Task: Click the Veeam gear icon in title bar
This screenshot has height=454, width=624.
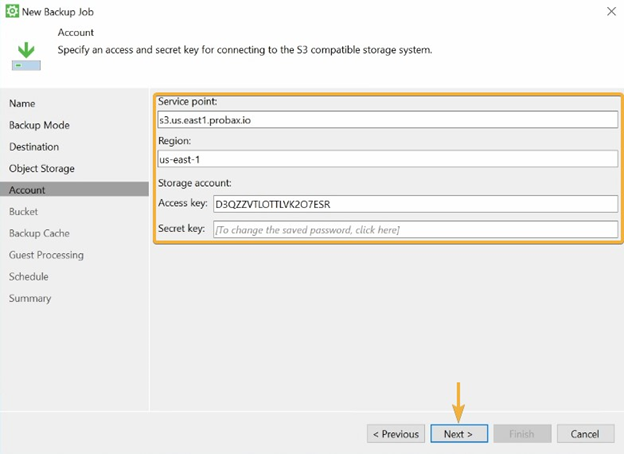Action: 12,11
